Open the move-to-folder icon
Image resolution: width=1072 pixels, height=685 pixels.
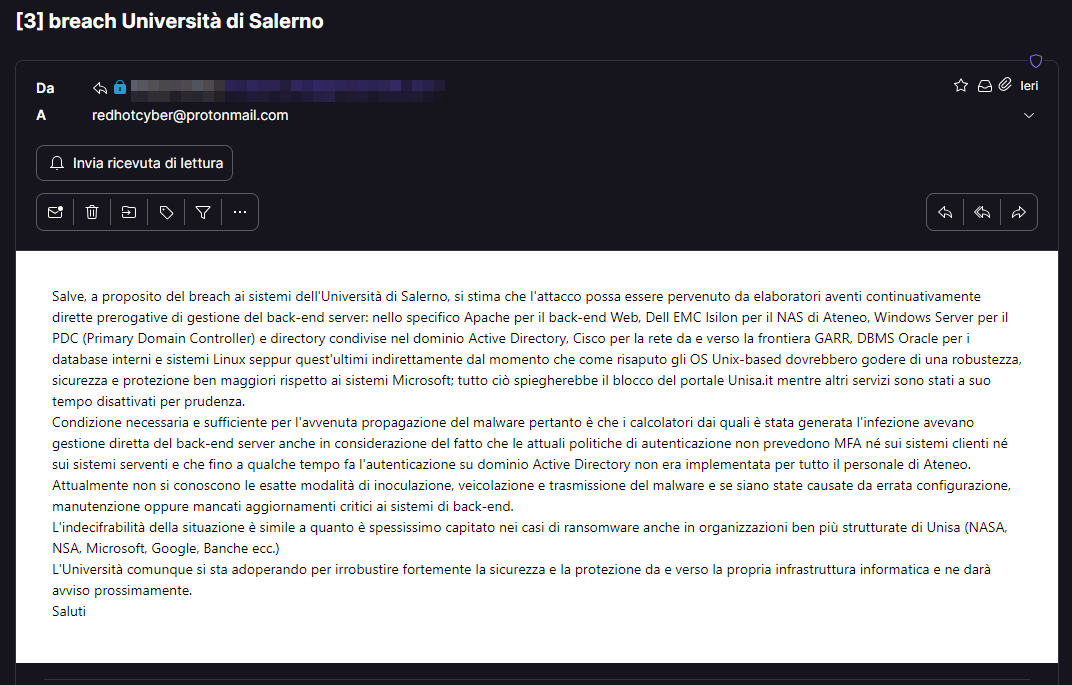[129, 212]
